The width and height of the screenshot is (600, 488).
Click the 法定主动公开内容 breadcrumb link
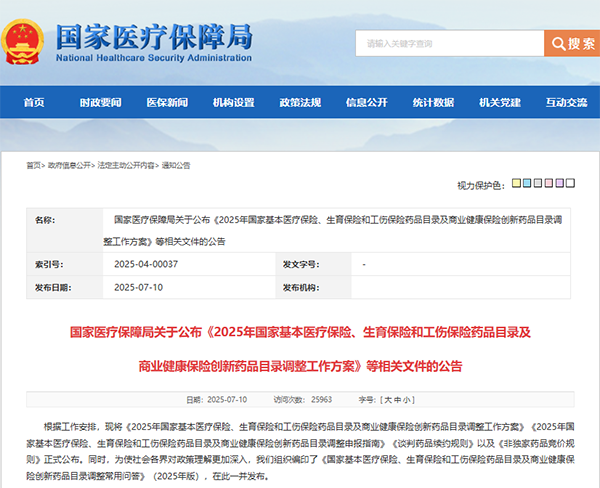(126, 165)
